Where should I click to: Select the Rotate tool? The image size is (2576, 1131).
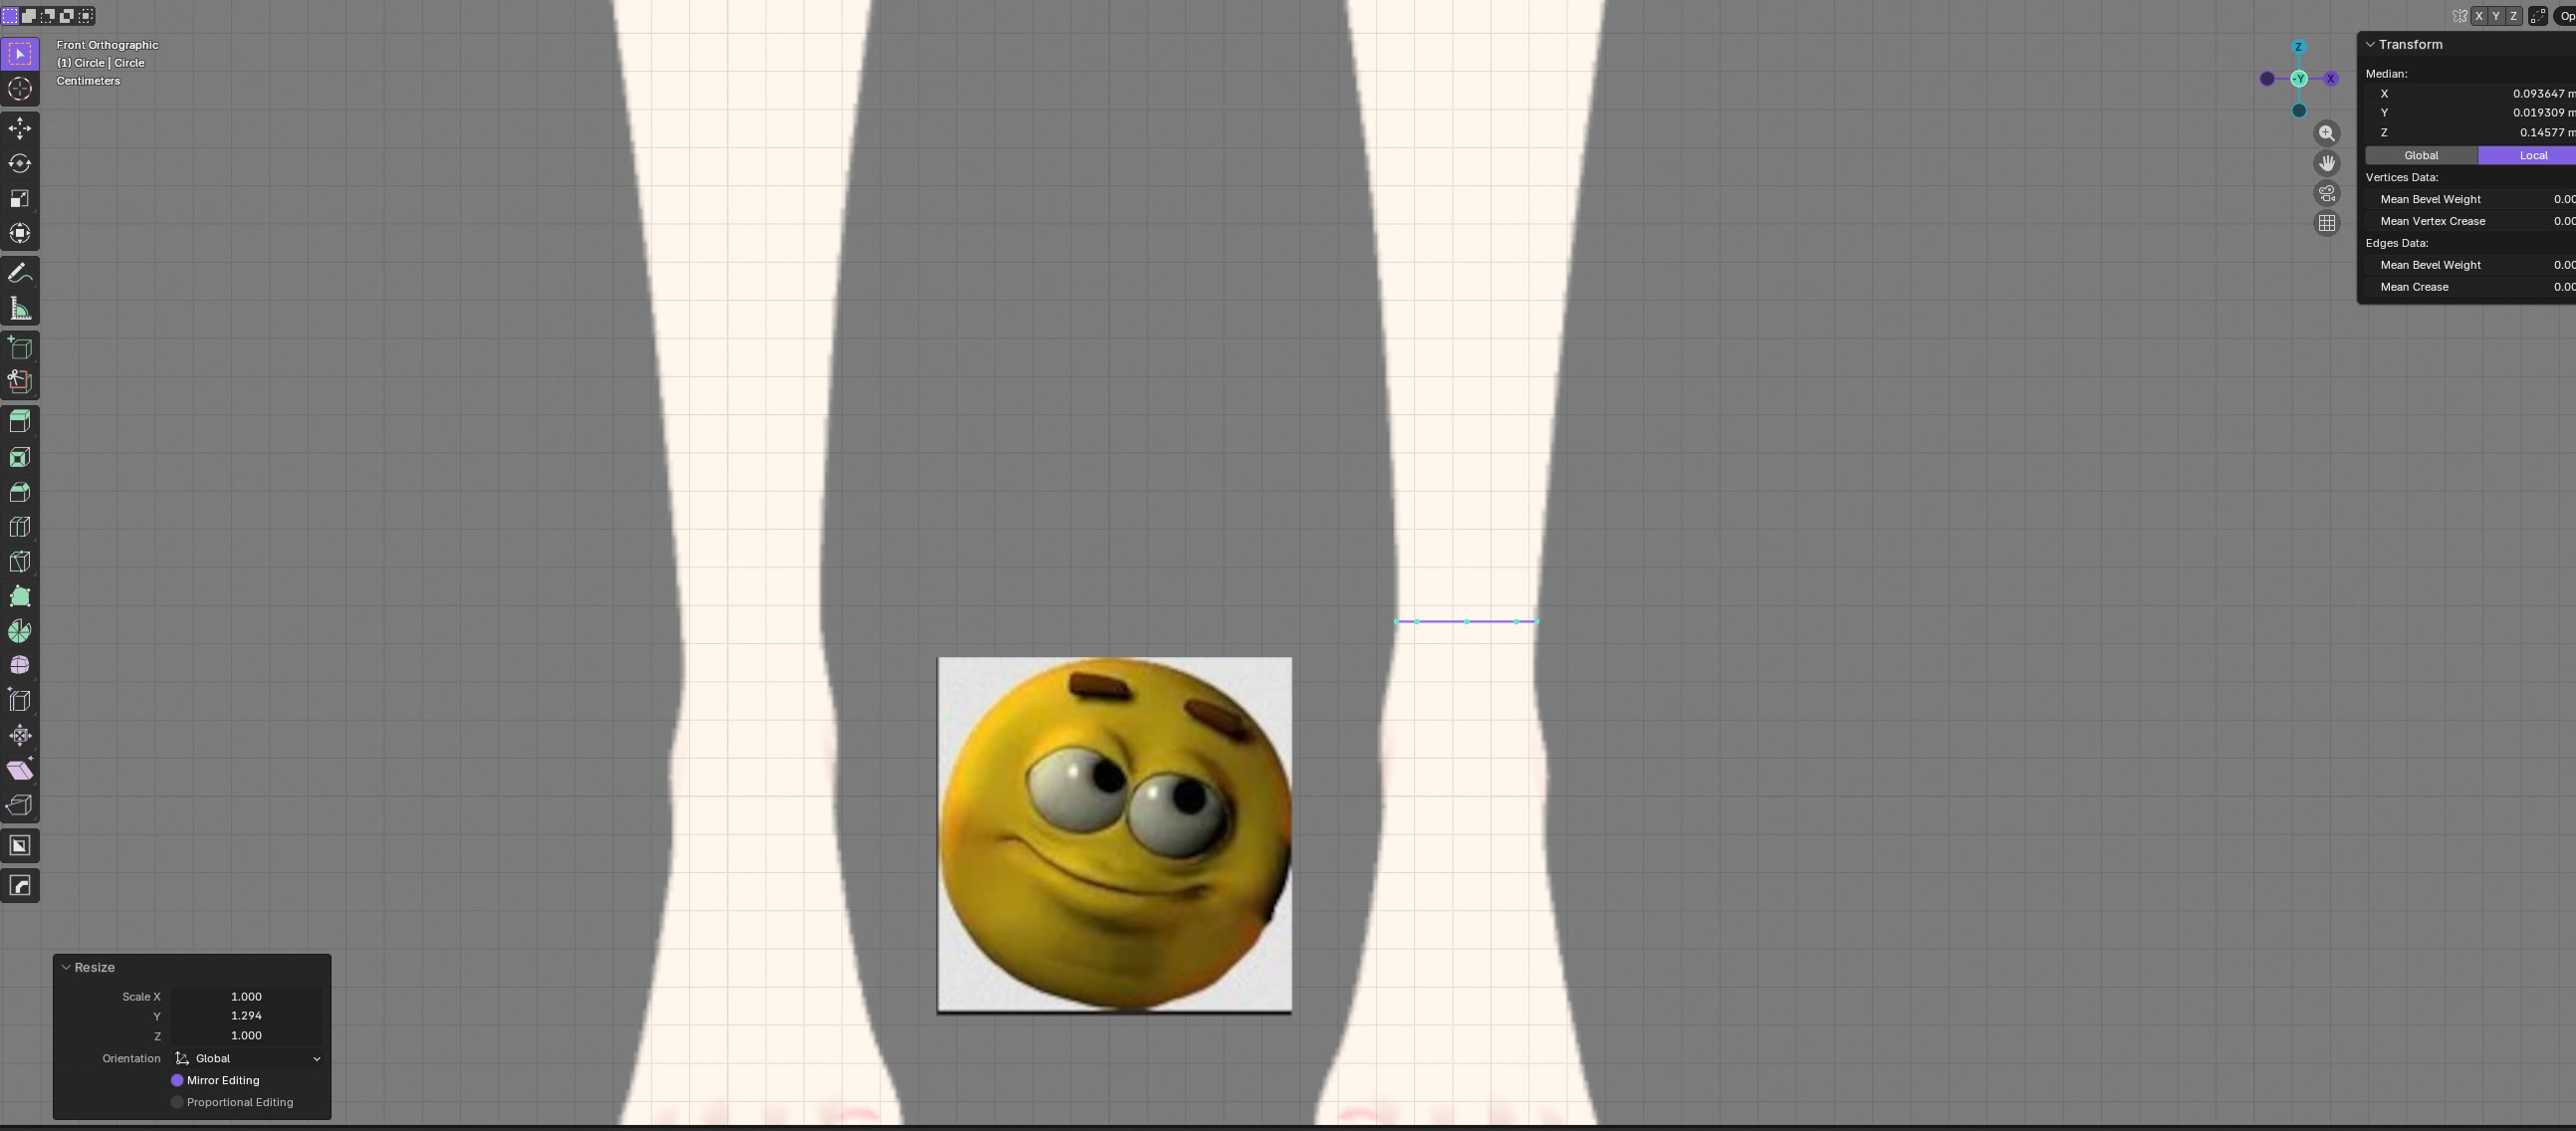point(20,163)
